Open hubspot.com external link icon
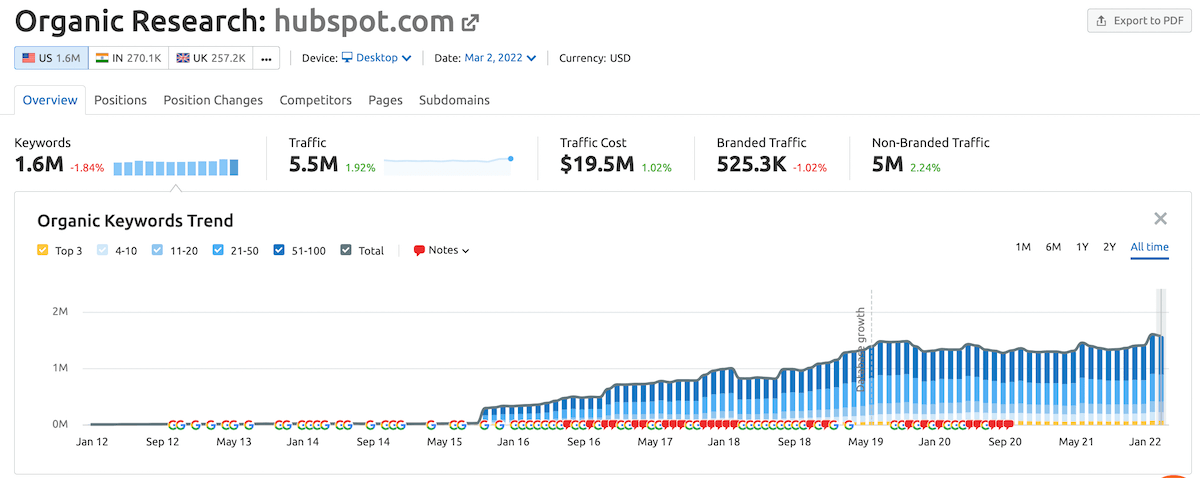Viewport: 1200px width, 478px height. click(x=469, y=21)
